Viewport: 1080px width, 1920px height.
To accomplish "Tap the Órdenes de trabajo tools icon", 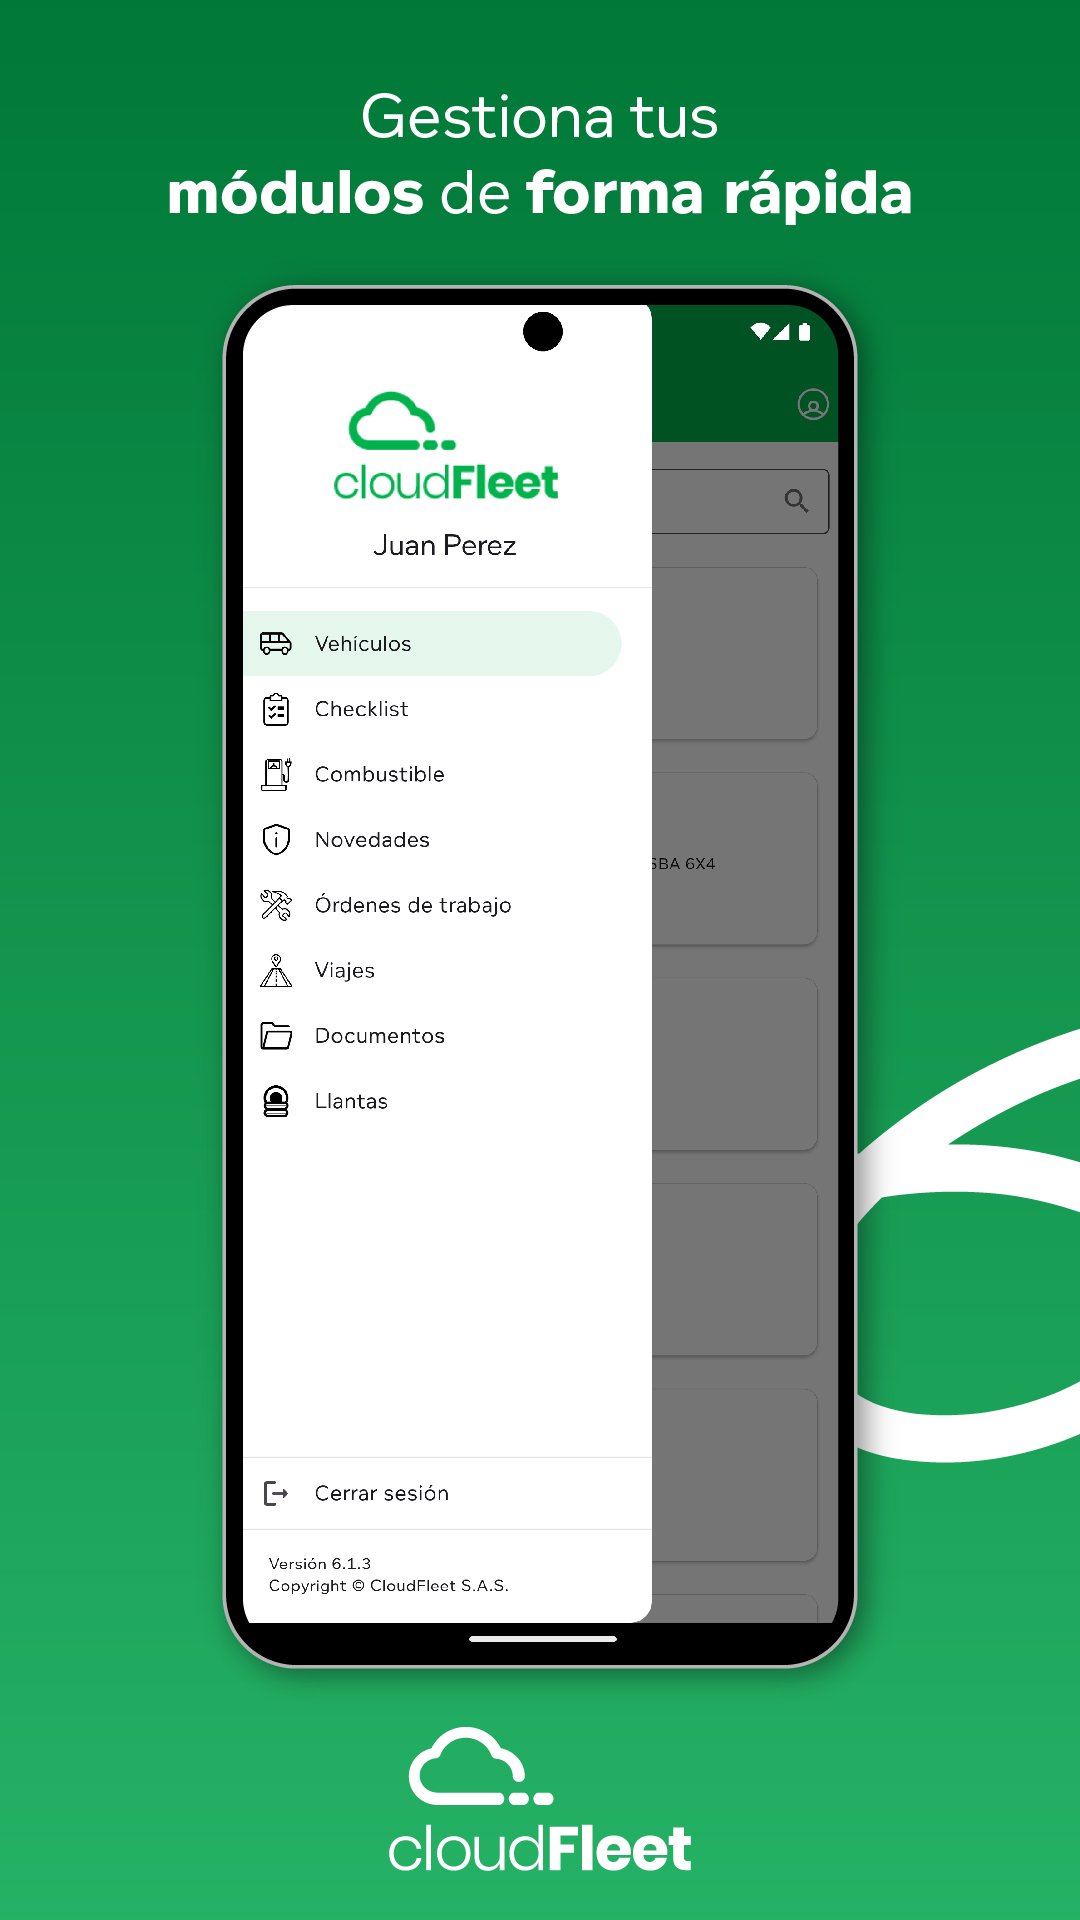I will point(275,905).
